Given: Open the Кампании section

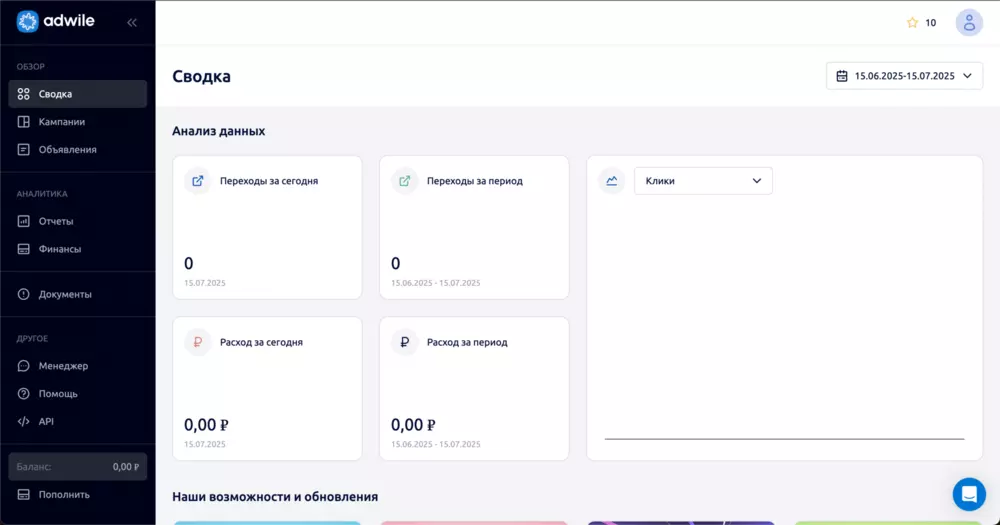Looking at the screenshot, I should click(x=78, y=122).
